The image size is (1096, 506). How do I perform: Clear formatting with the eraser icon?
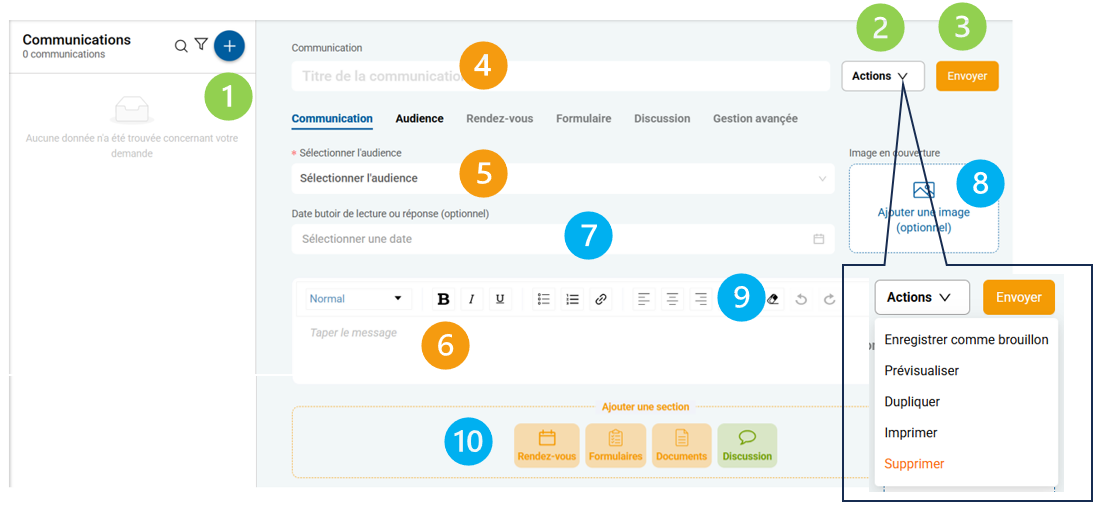coord(772,299)
